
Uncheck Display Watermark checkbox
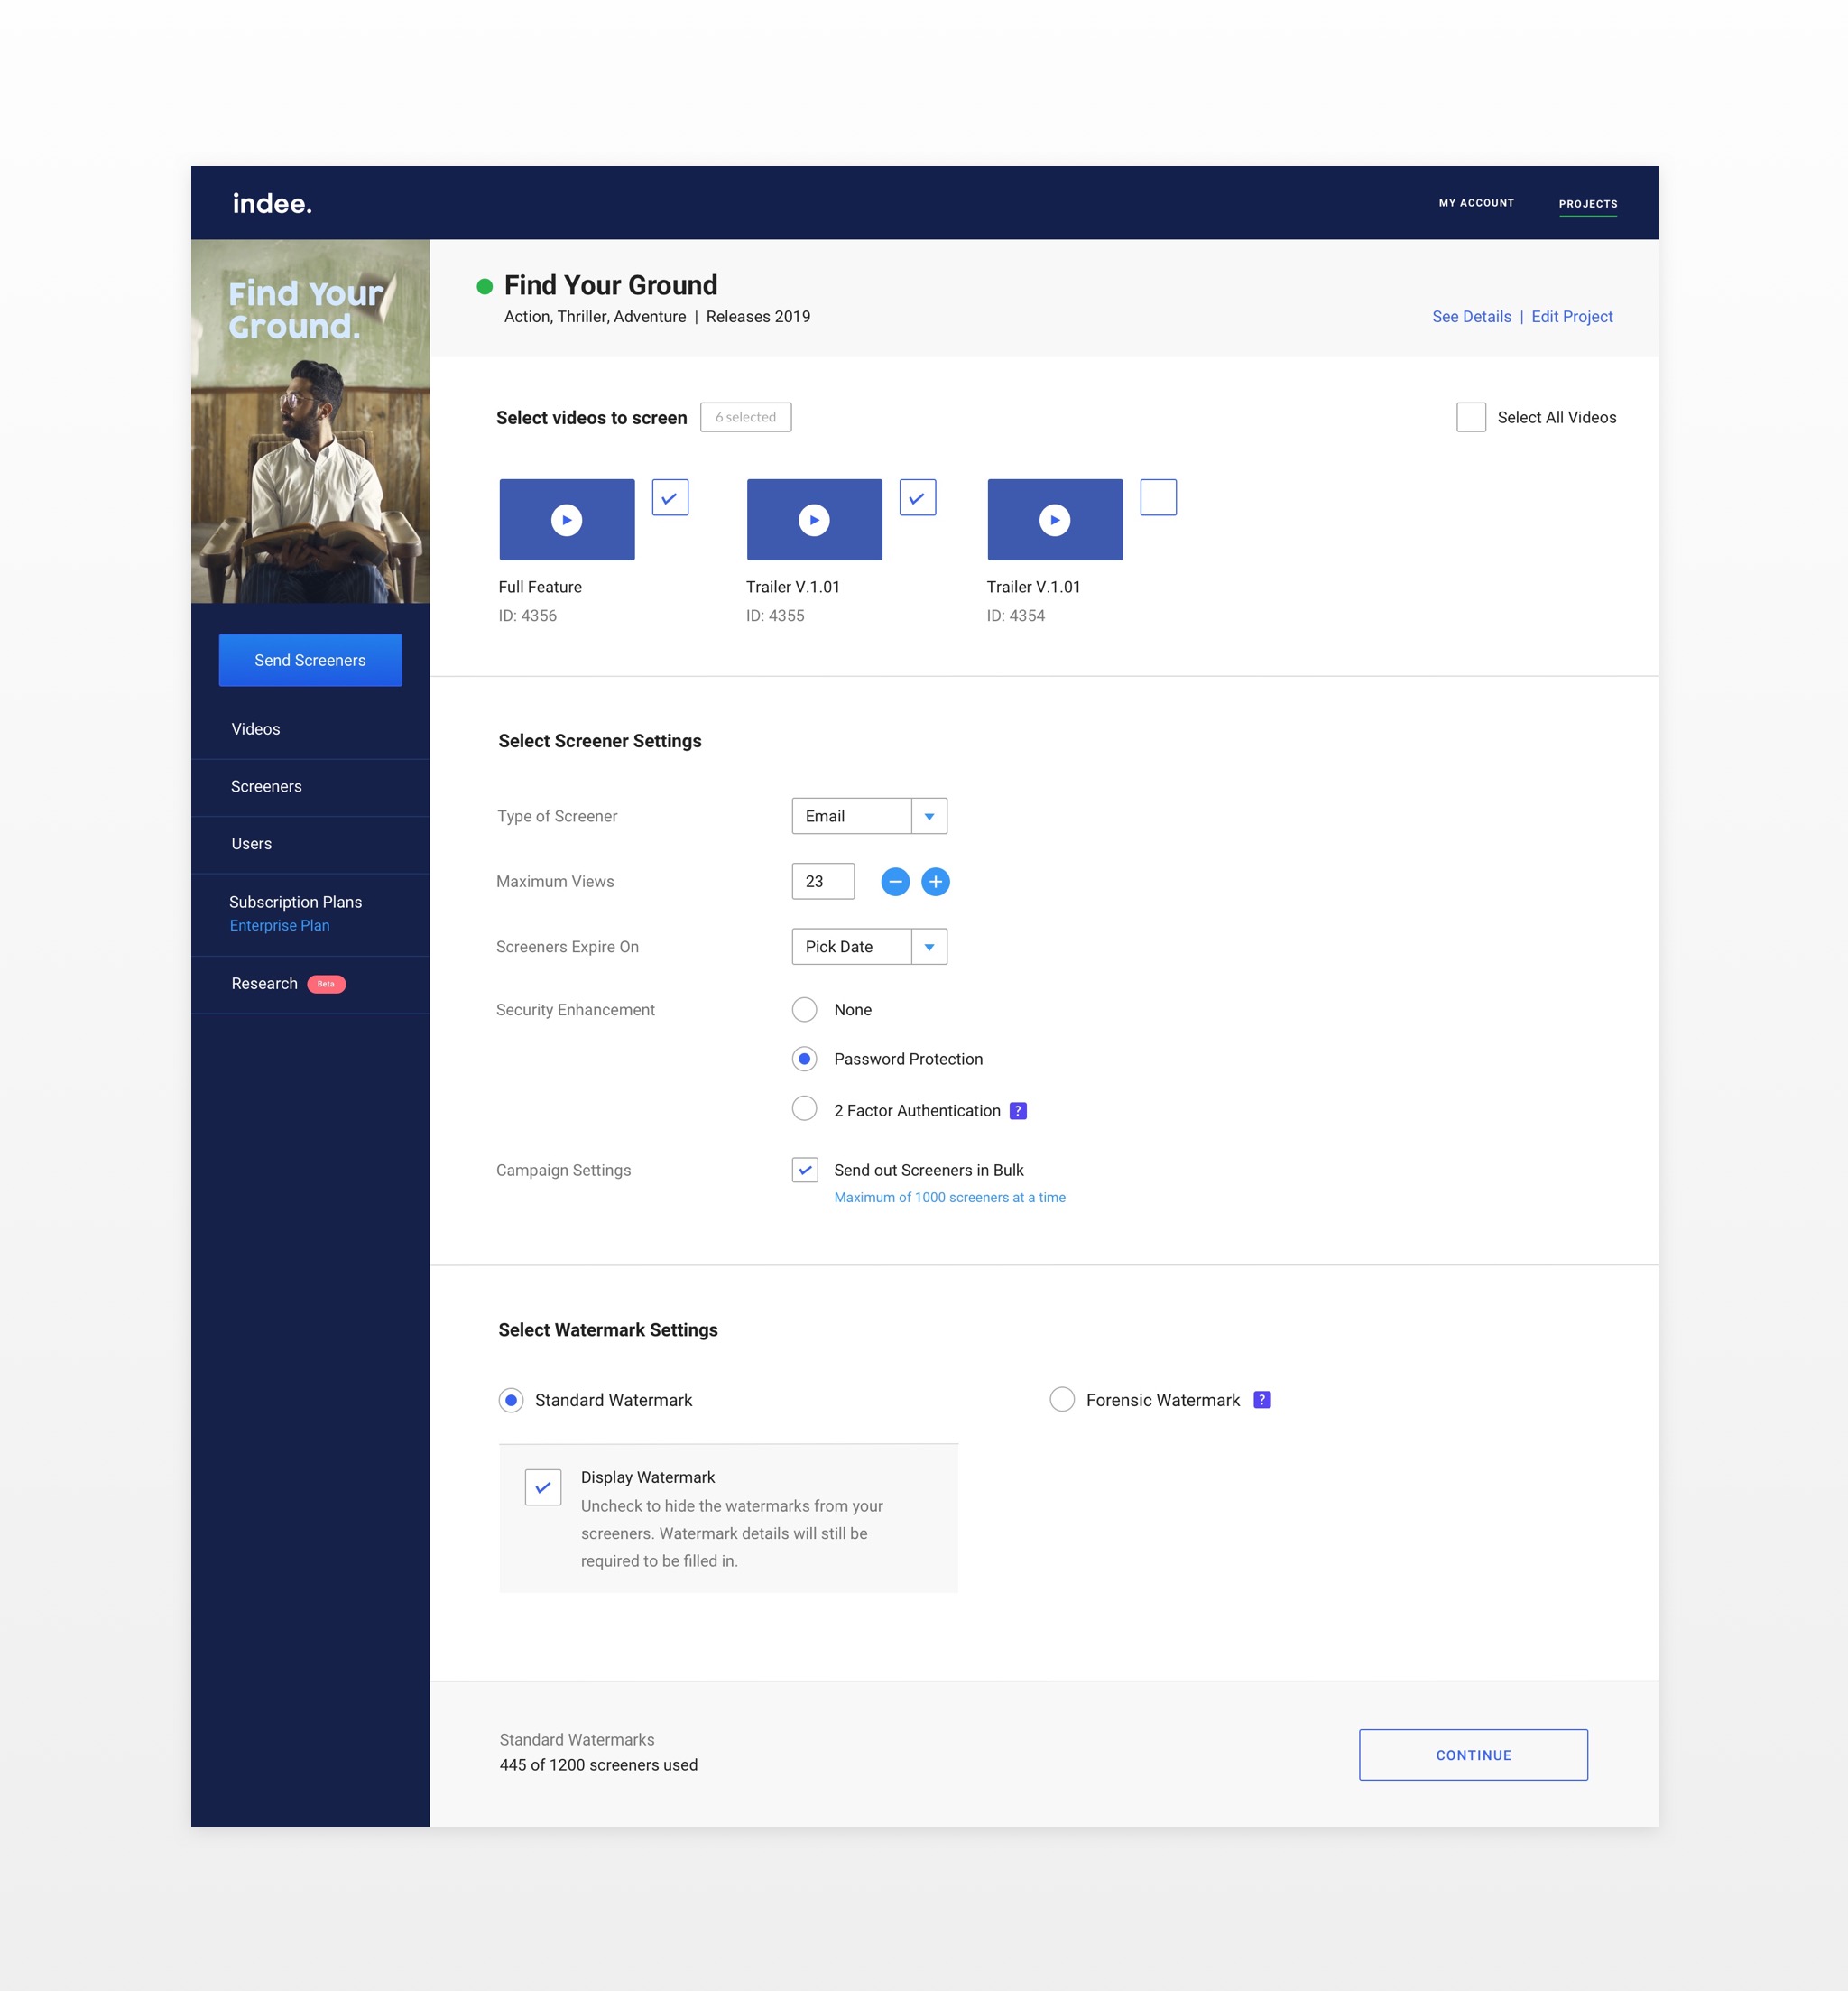point(543,1487)
